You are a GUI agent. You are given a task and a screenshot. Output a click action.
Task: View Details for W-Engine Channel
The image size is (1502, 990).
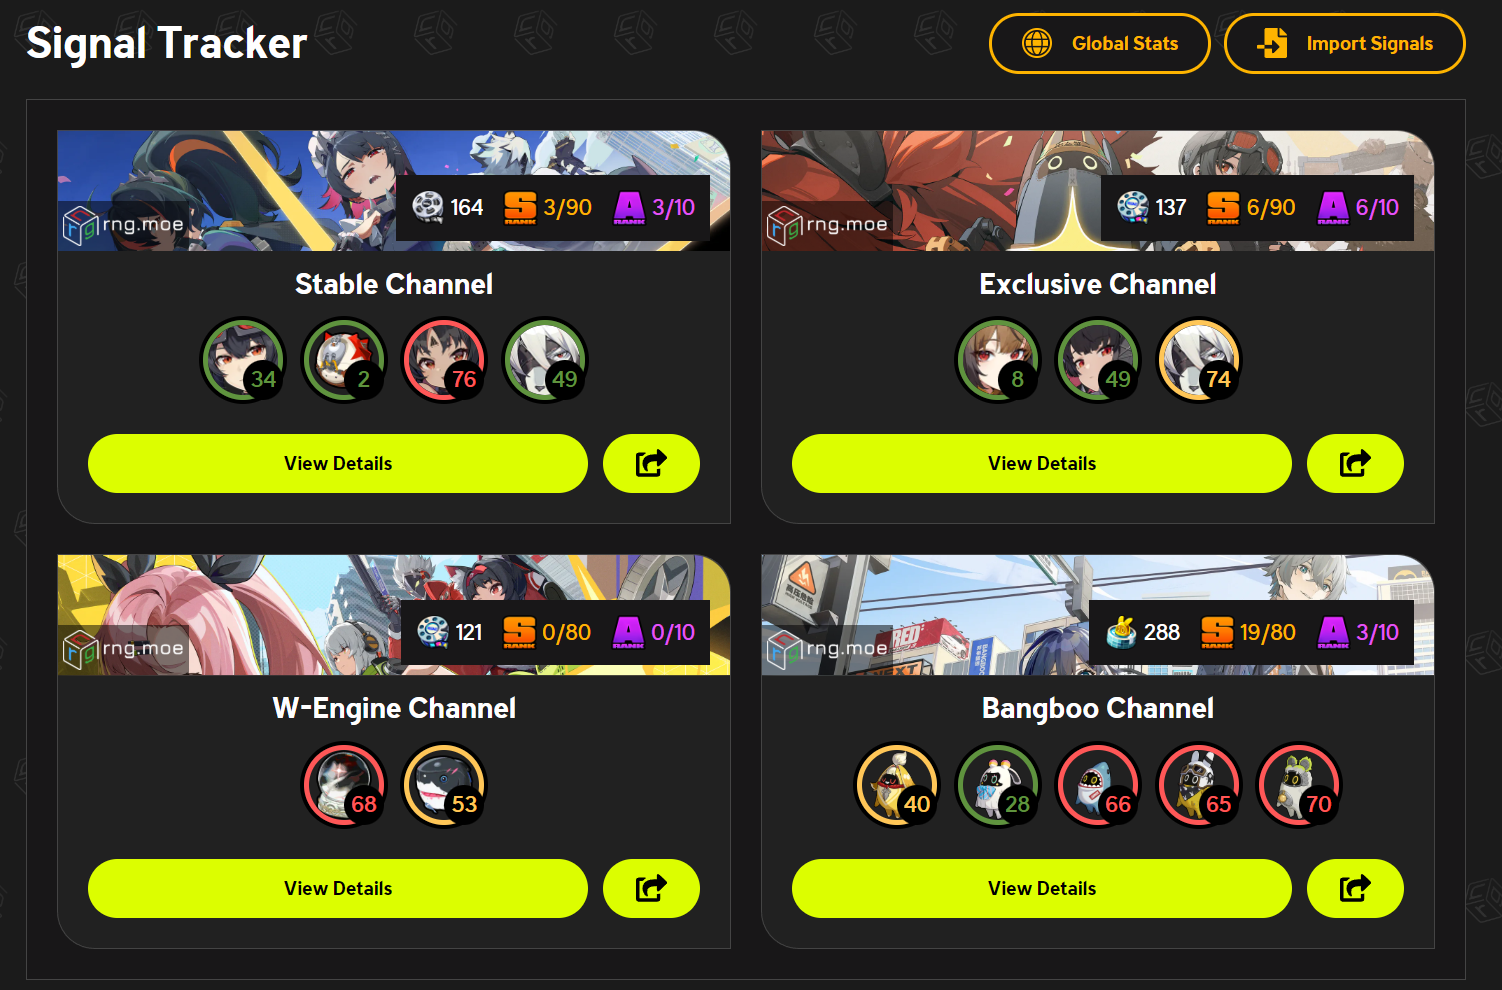[338, 888]
